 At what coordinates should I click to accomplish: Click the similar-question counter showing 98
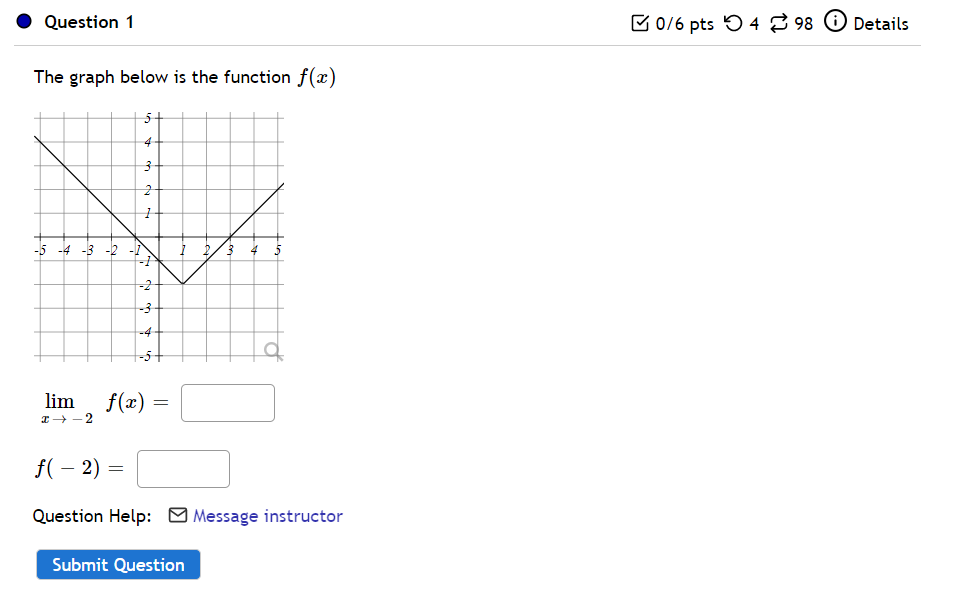[804, 23]
